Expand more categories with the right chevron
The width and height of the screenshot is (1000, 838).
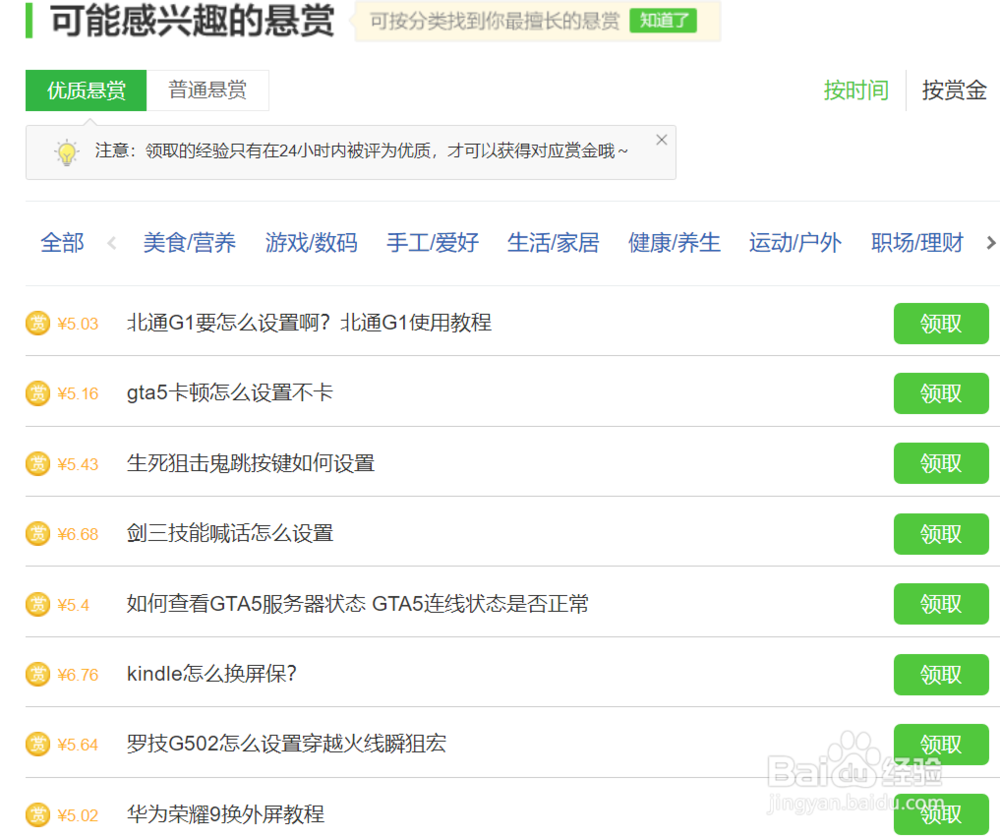click(x=990, y=242)
